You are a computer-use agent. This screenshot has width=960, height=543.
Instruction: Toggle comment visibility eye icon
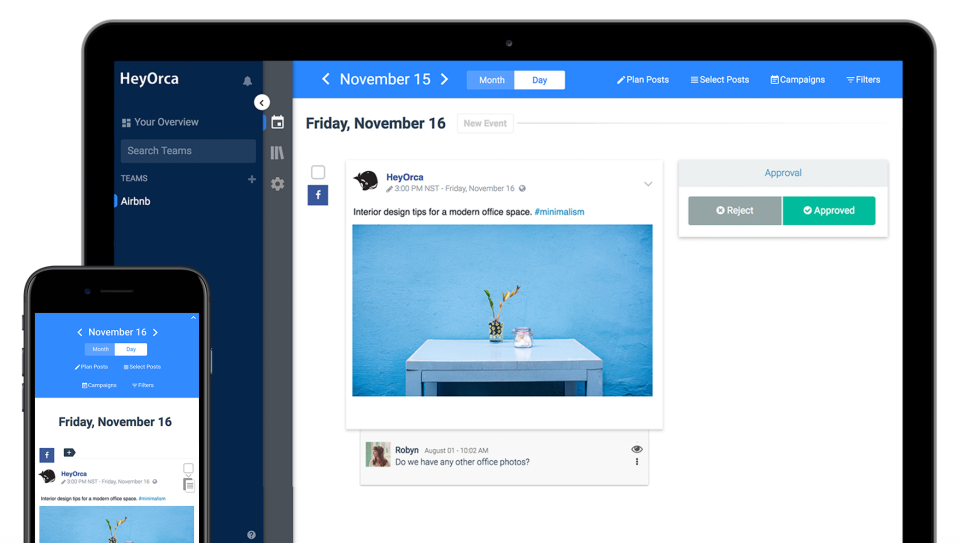coord(637,449)
